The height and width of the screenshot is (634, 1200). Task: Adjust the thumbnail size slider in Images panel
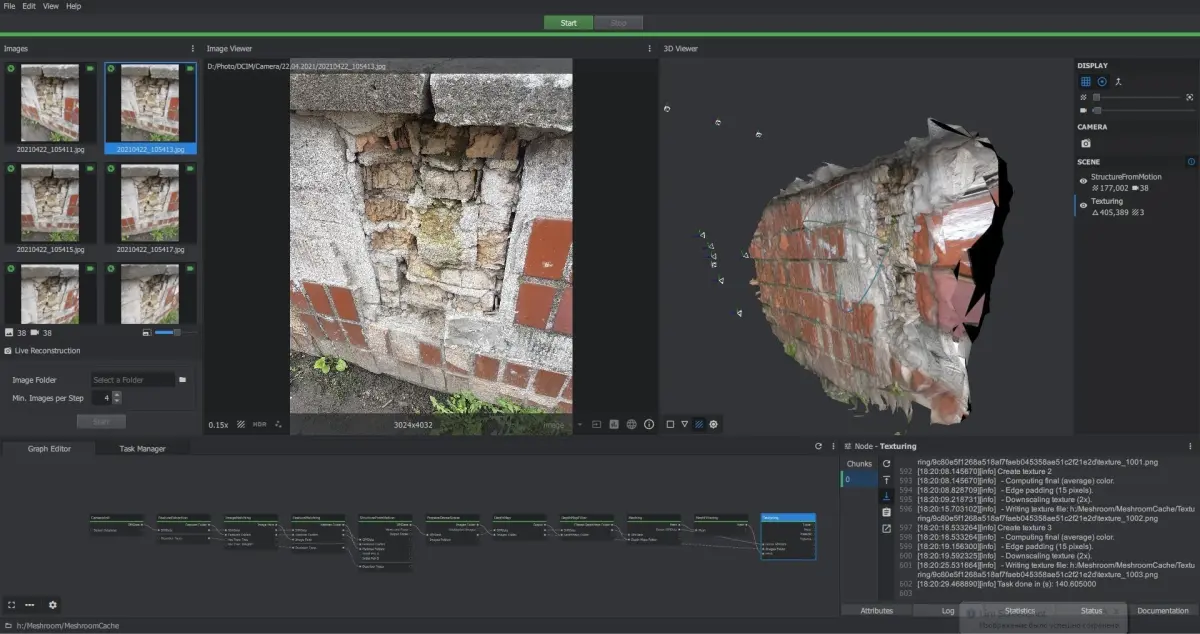176,332
